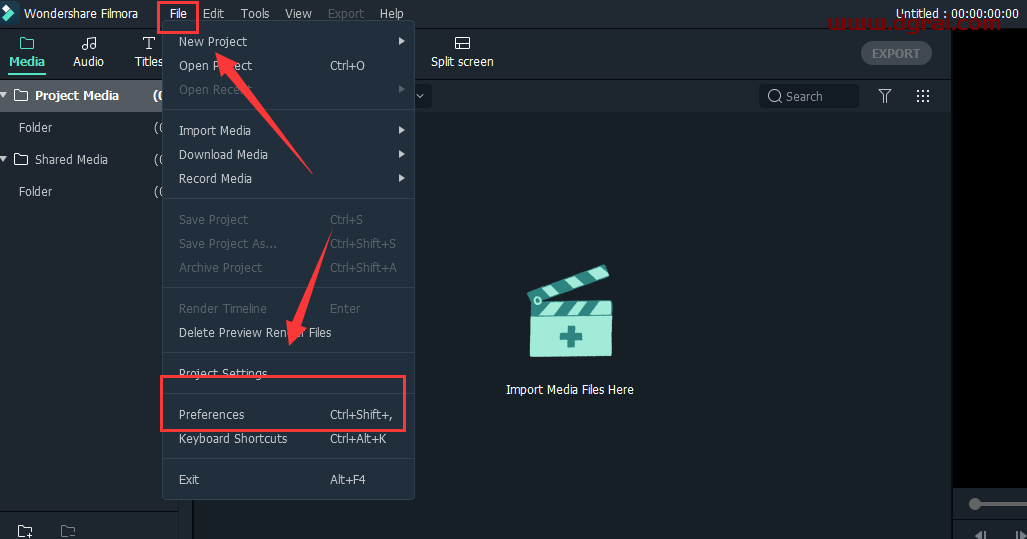
Task: Open Keyboard Shortcuts menu entry
Action: point(288,439)
